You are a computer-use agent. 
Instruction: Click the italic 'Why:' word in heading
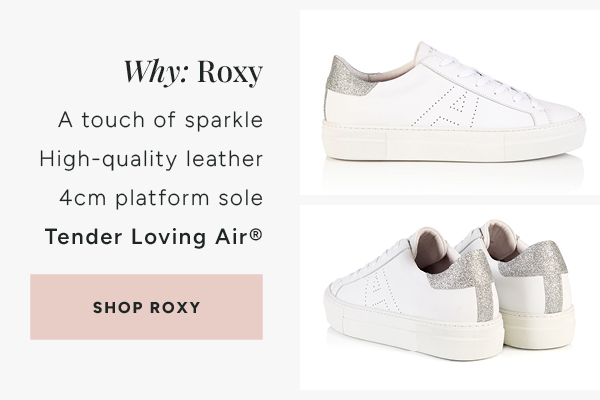click(x=156, y=72)
